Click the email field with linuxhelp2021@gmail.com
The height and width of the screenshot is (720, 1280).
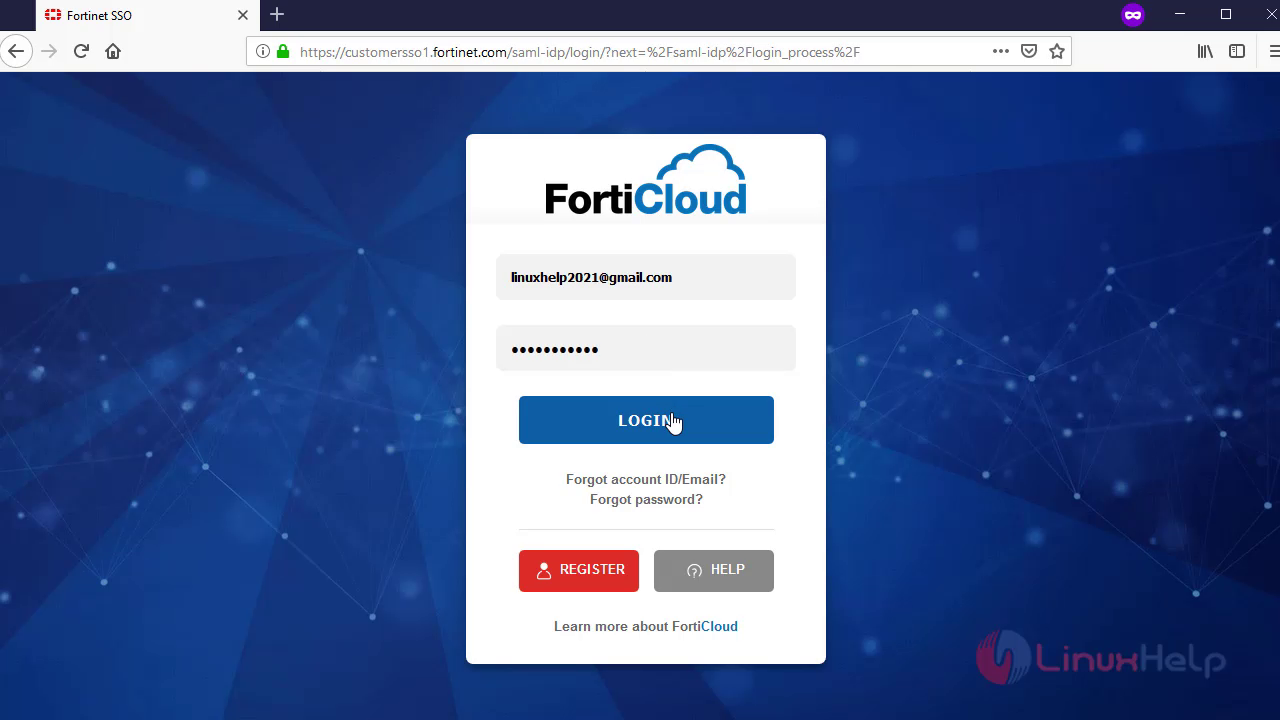coord(646,277)
